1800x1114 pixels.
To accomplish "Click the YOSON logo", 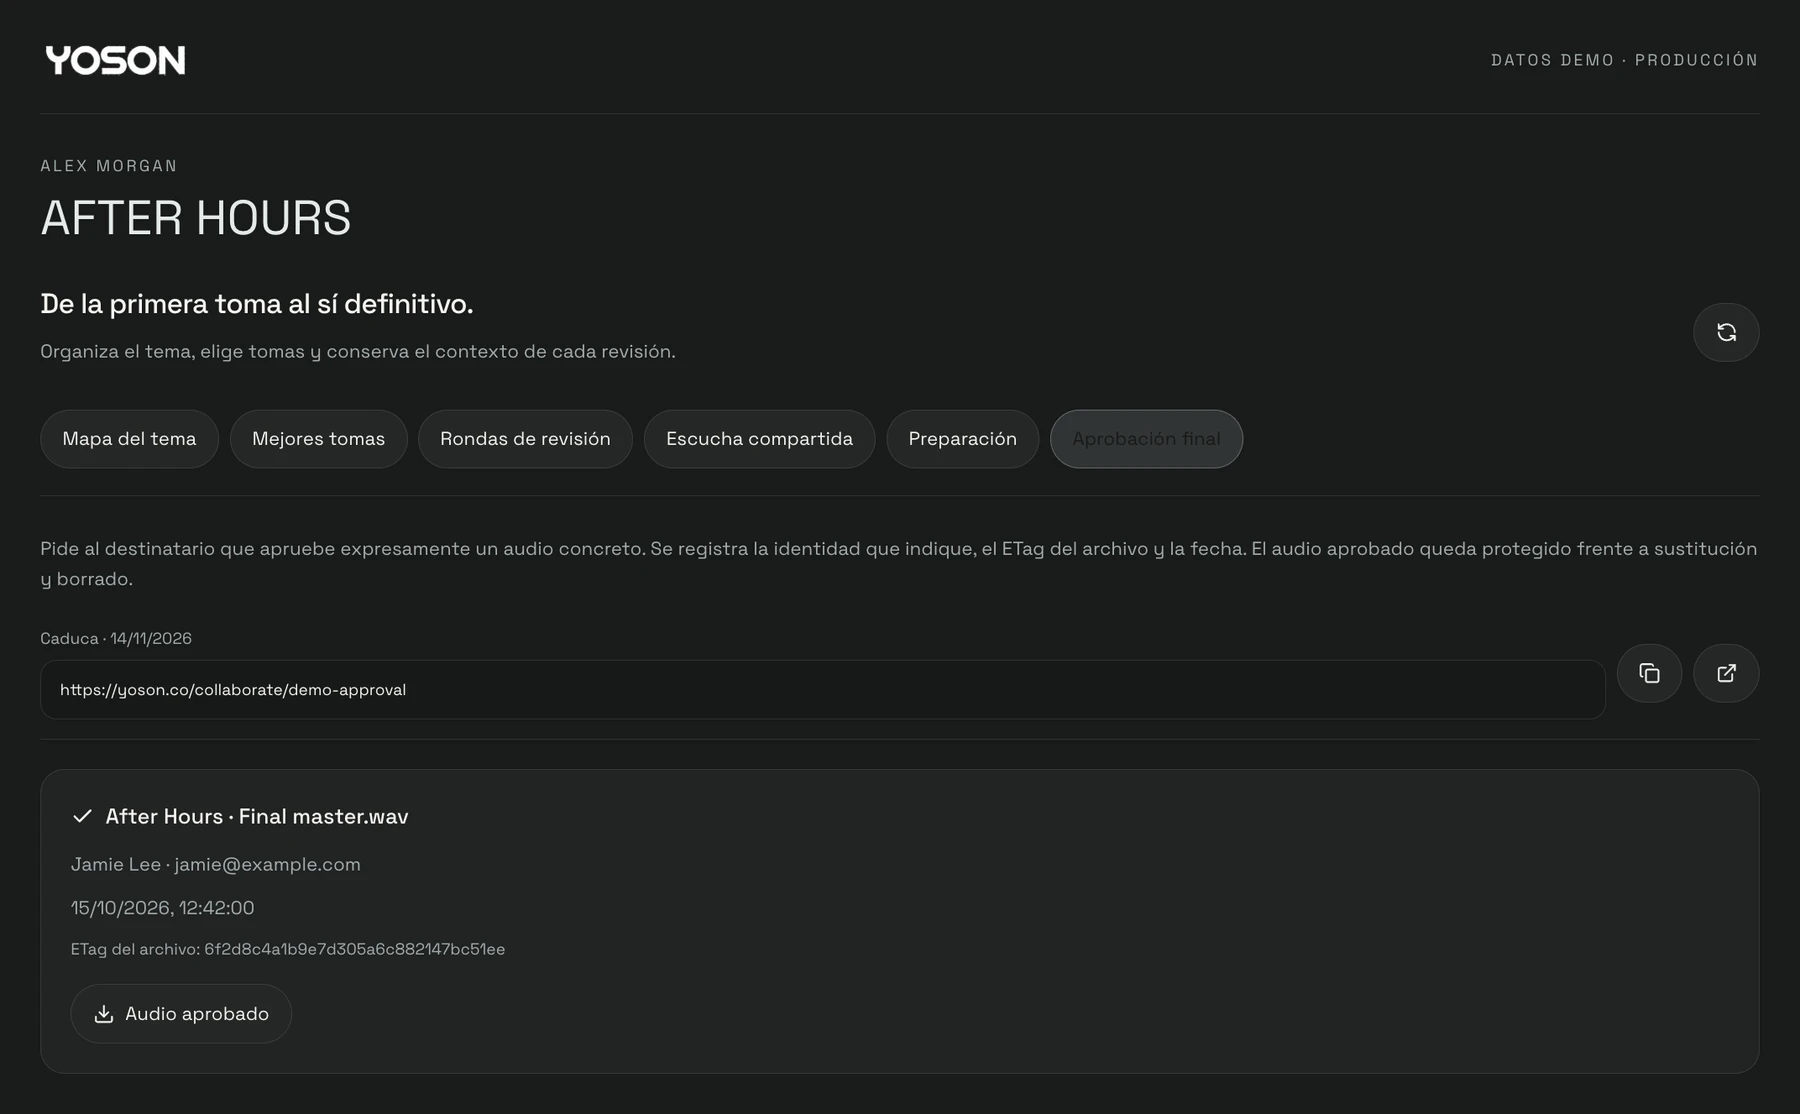I will tap(115, 60).
